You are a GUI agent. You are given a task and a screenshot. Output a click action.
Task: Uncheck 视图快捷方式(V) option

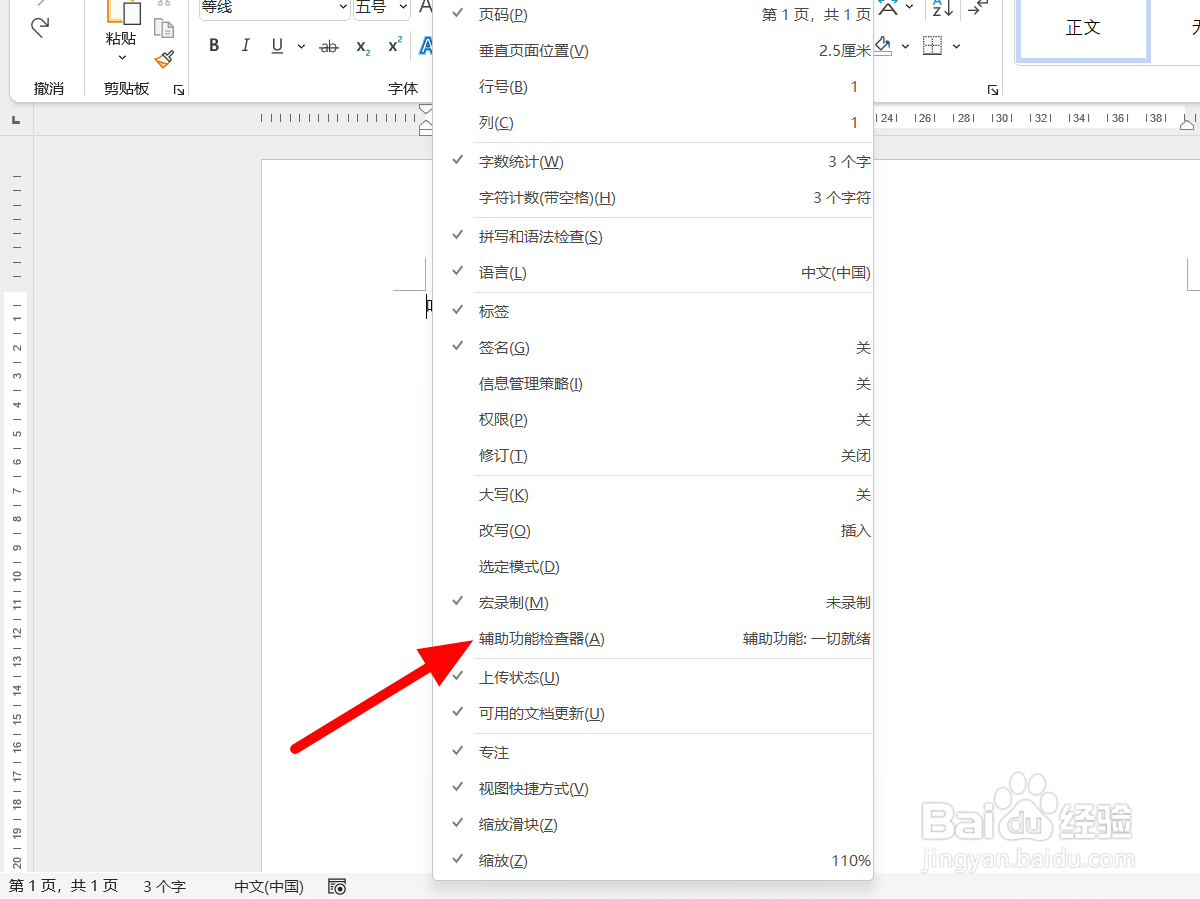[653, 789]
